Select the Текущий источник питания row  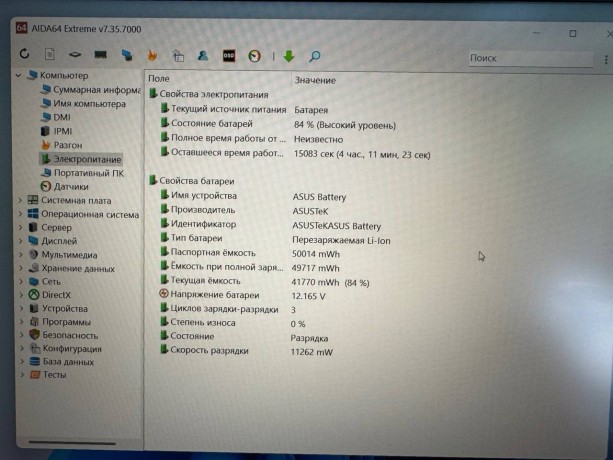tap(244, 109)
